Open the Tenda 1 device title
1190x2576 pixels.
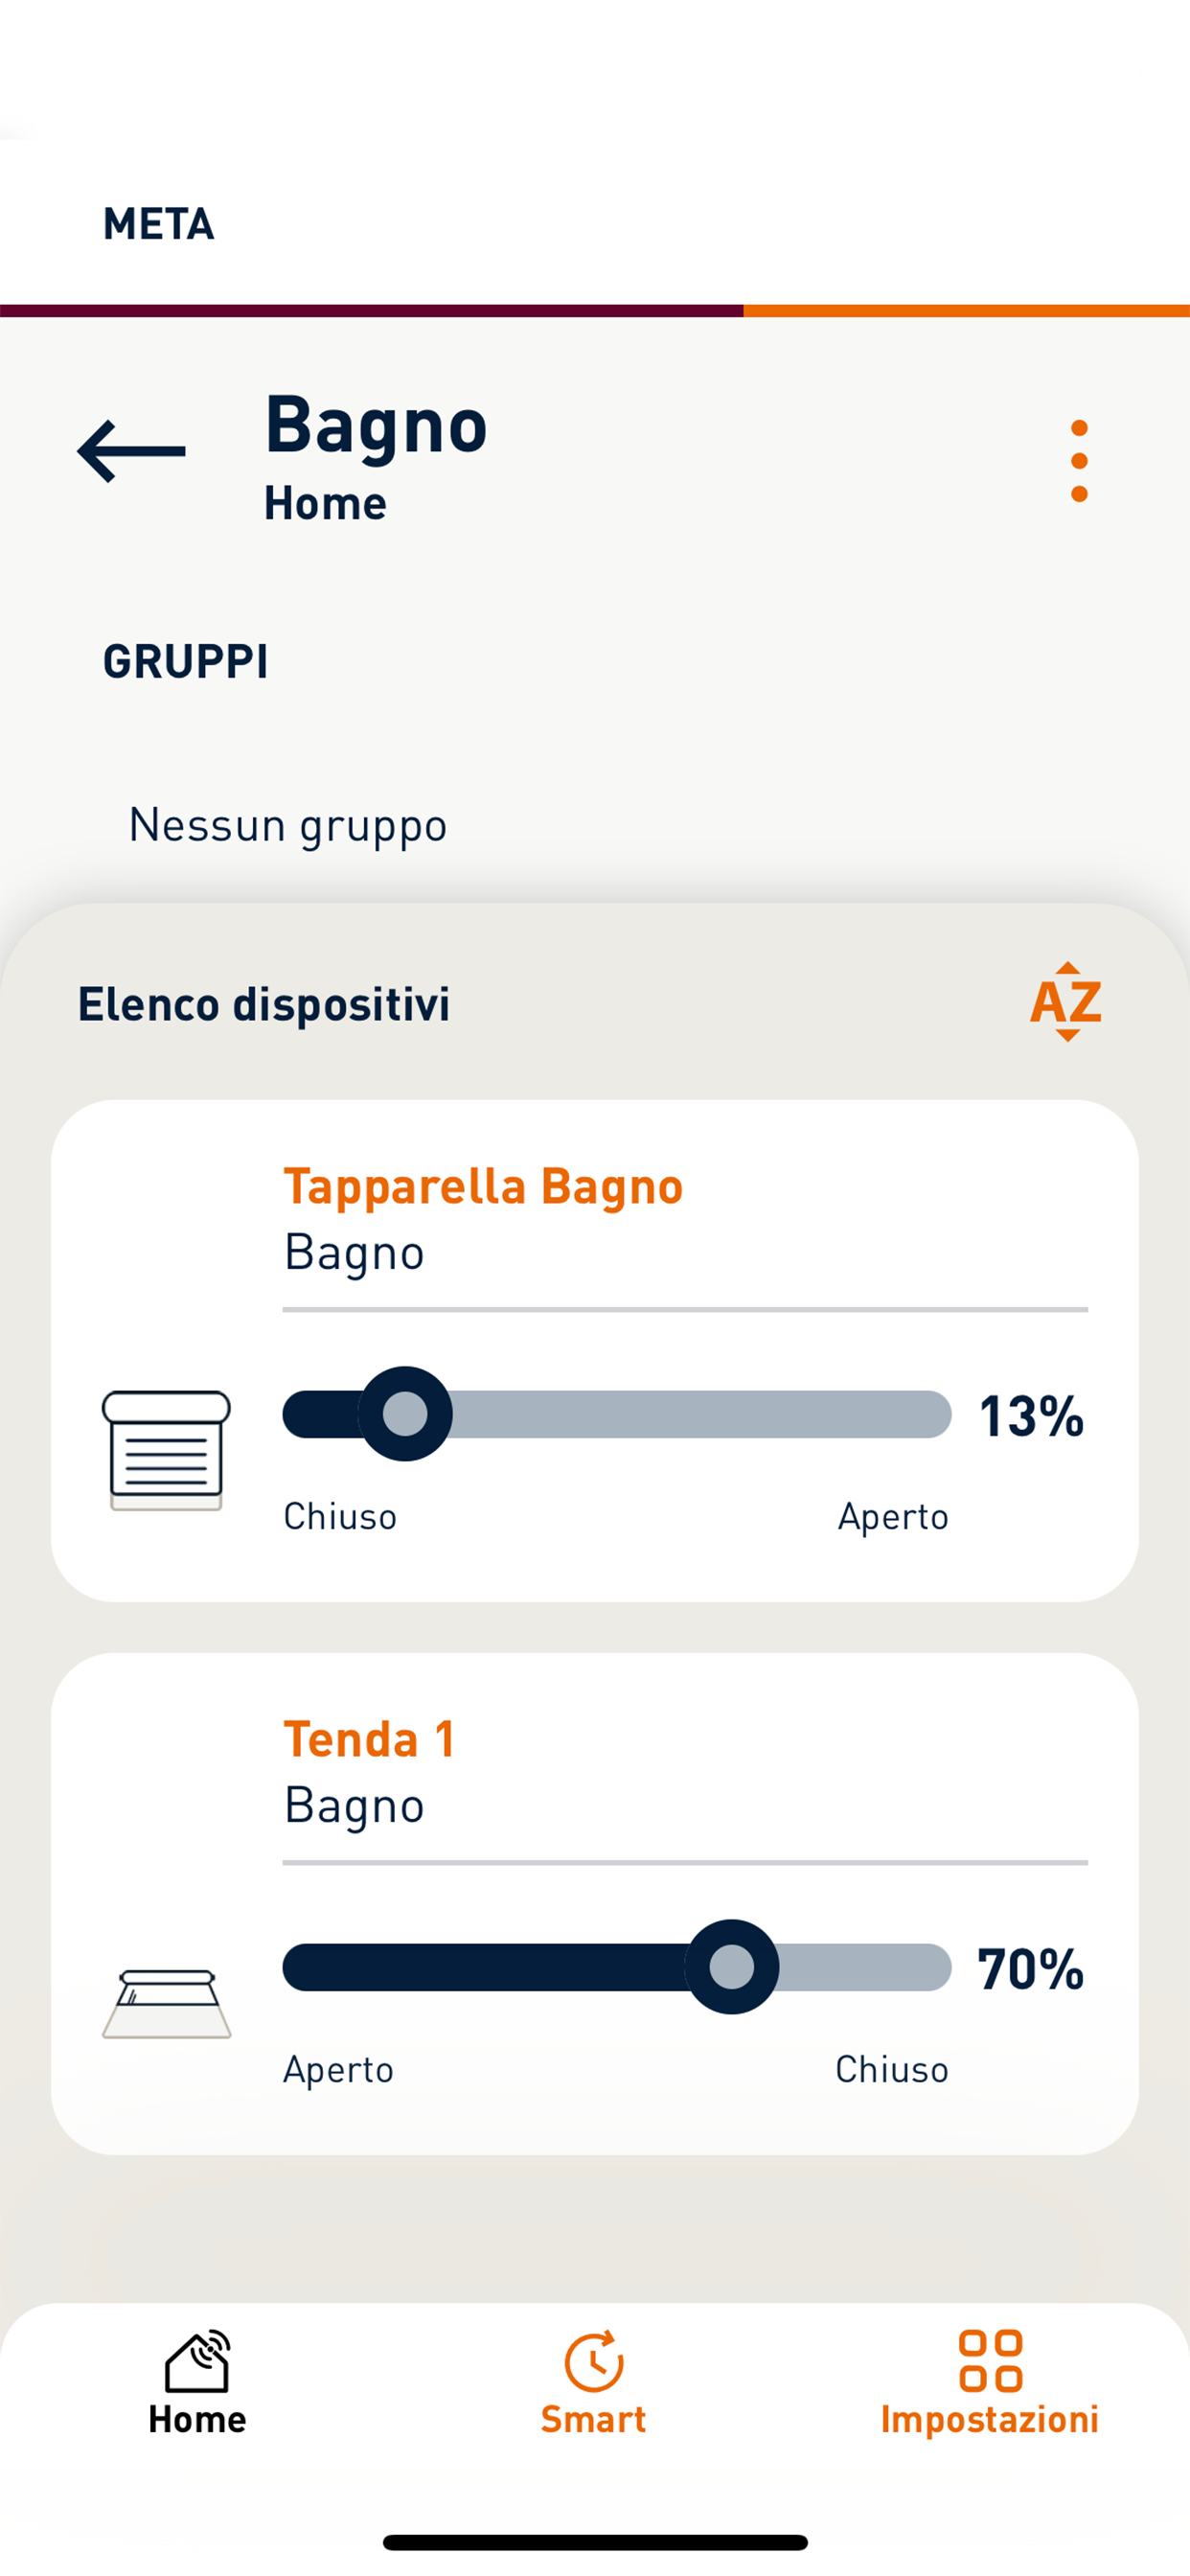pos(369,1740)
